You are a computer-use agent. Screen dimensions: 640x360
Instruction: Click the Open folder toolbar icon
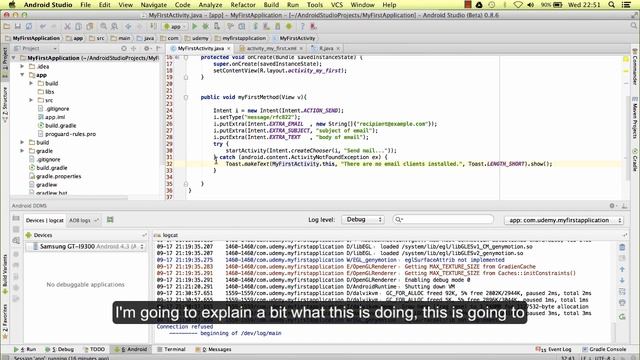7,27
